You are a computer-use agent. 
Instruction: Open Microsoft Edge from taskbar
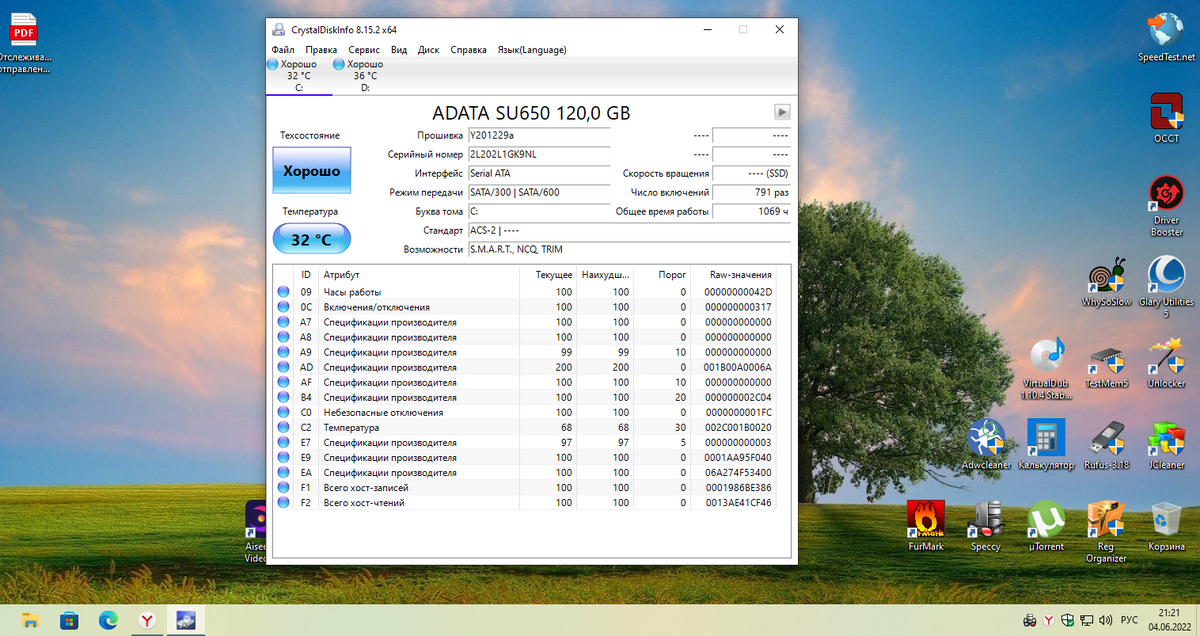click(108, 620)
